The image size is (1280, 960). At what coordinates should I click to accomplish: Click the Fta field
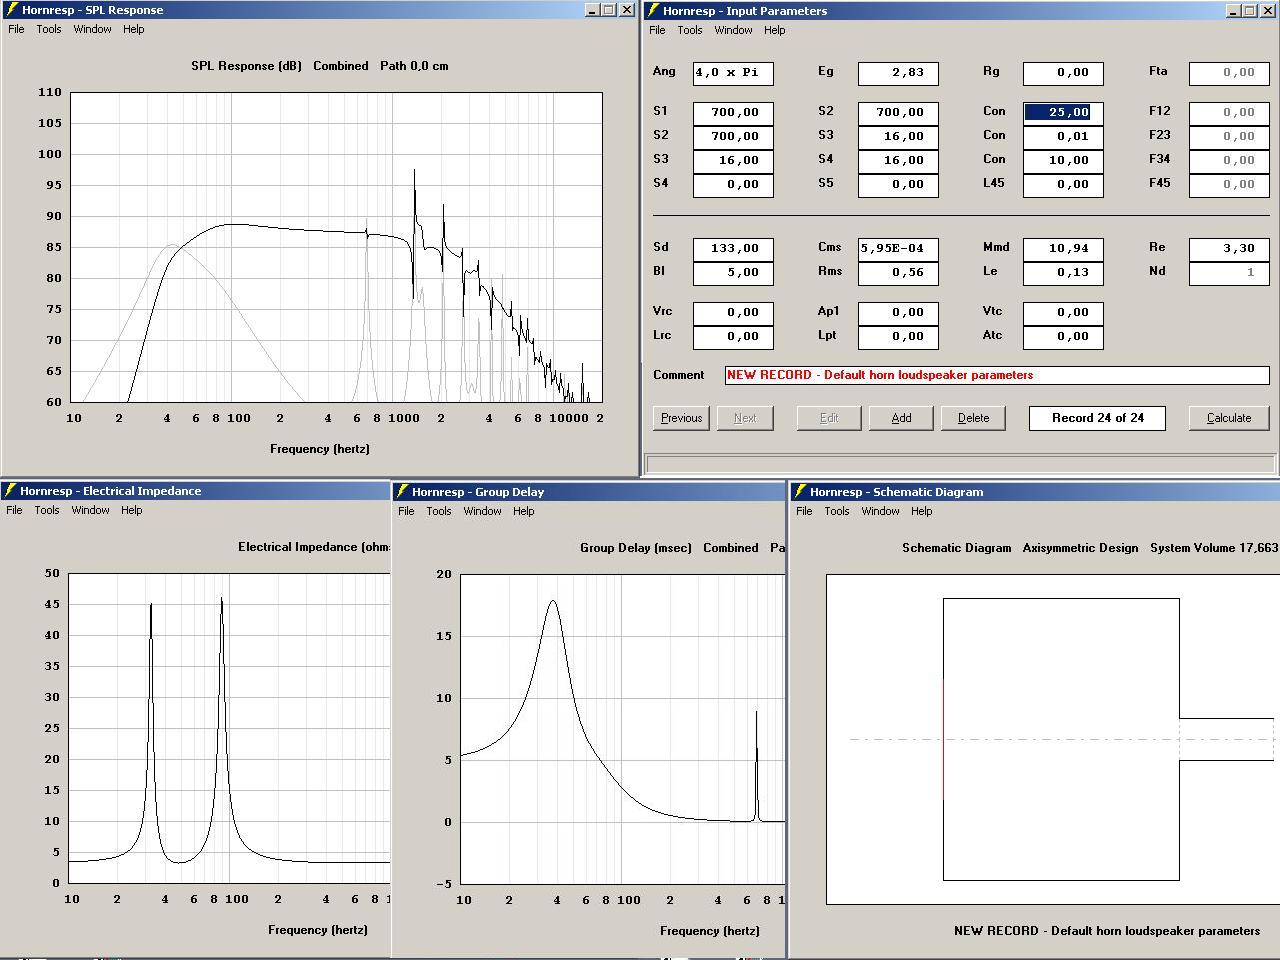tap(1229, 73)
